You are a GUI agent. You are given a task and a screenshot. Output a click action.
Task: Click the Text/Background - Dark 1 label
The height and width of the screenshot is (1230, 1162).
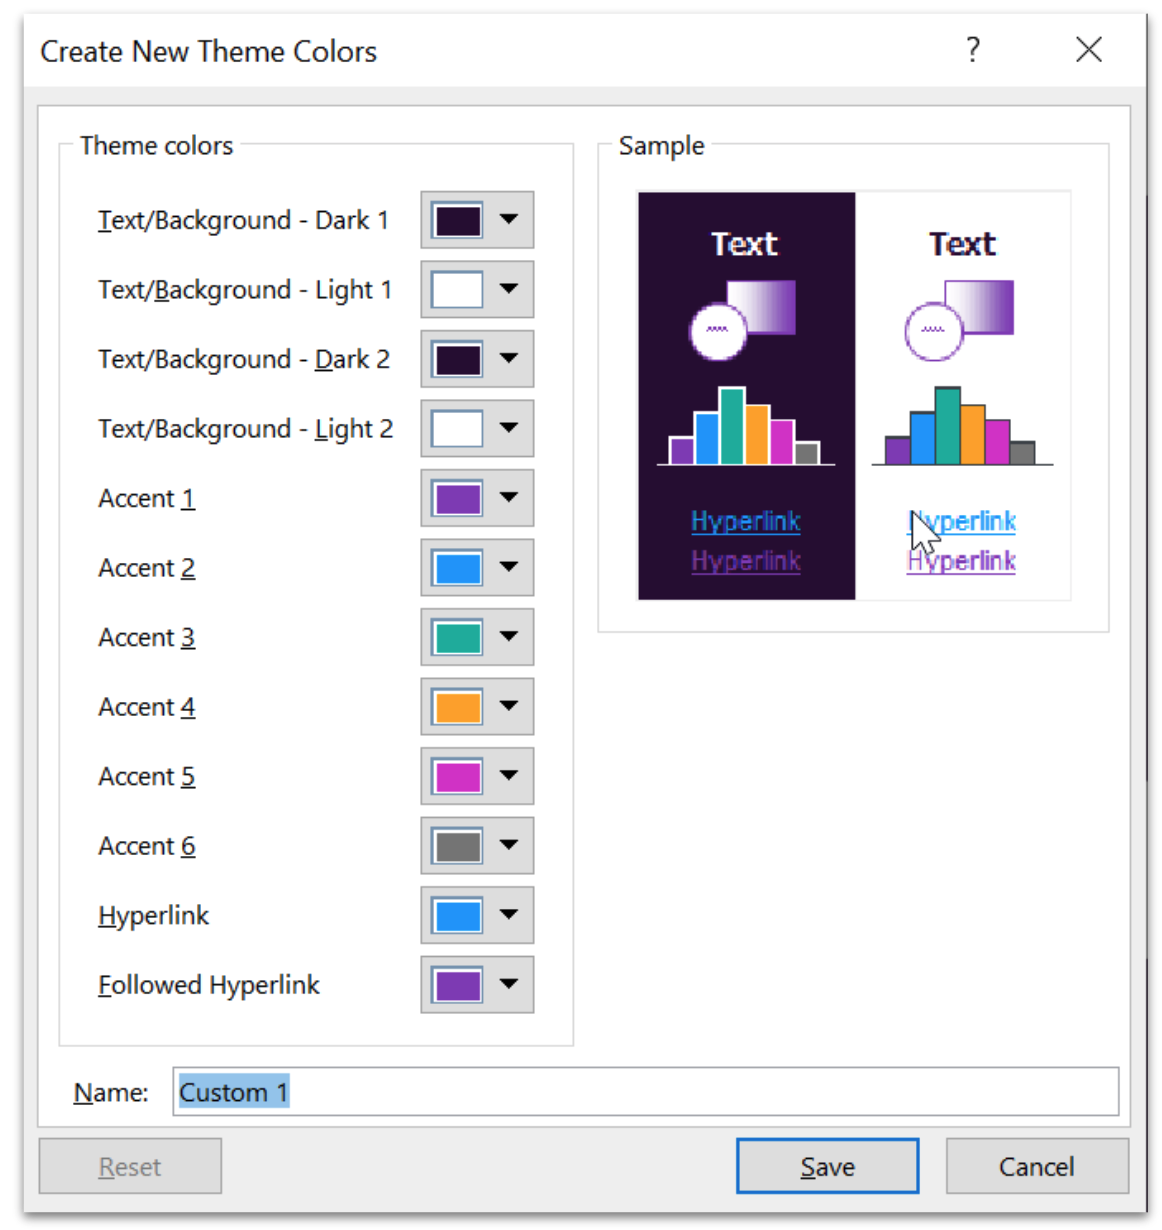tap(243, 220)
